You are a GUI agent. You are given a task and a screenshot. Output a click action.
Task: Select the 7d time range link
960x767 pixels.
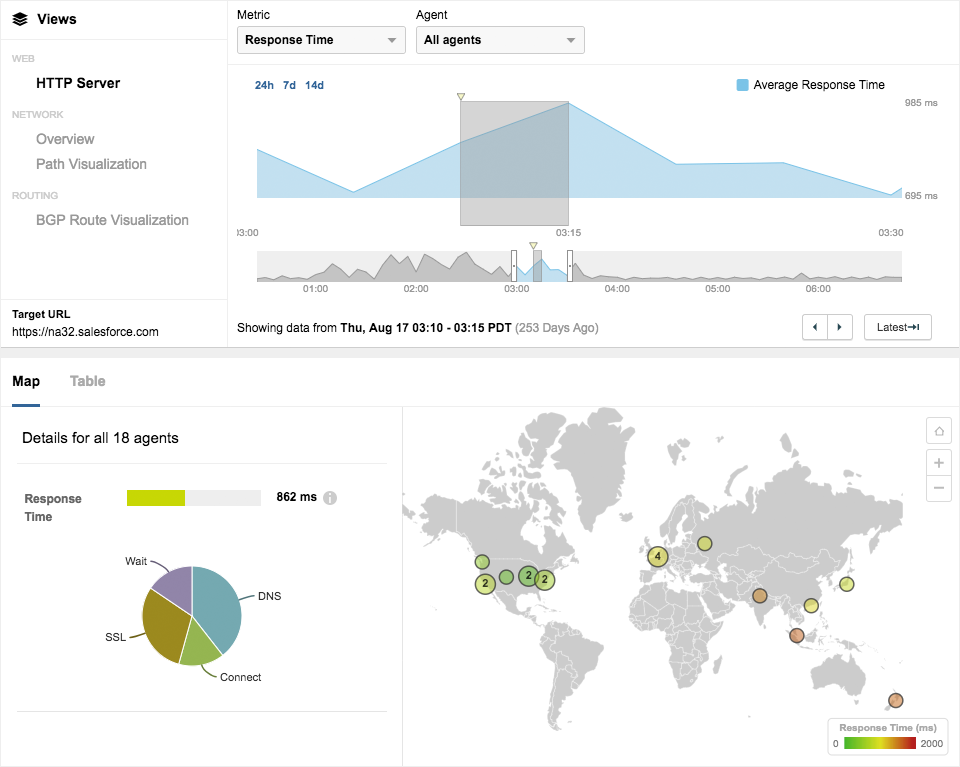[289, 85]
